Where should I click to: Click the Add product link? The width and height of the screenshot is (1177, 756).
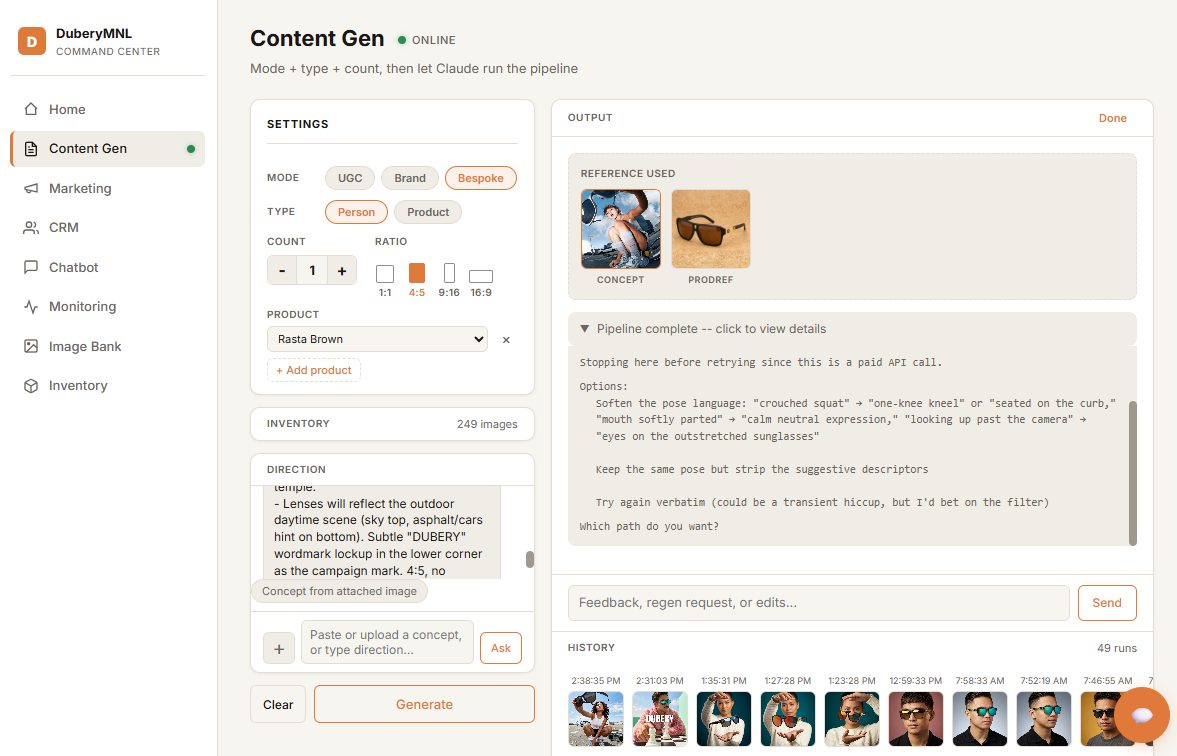click(314, 370)
